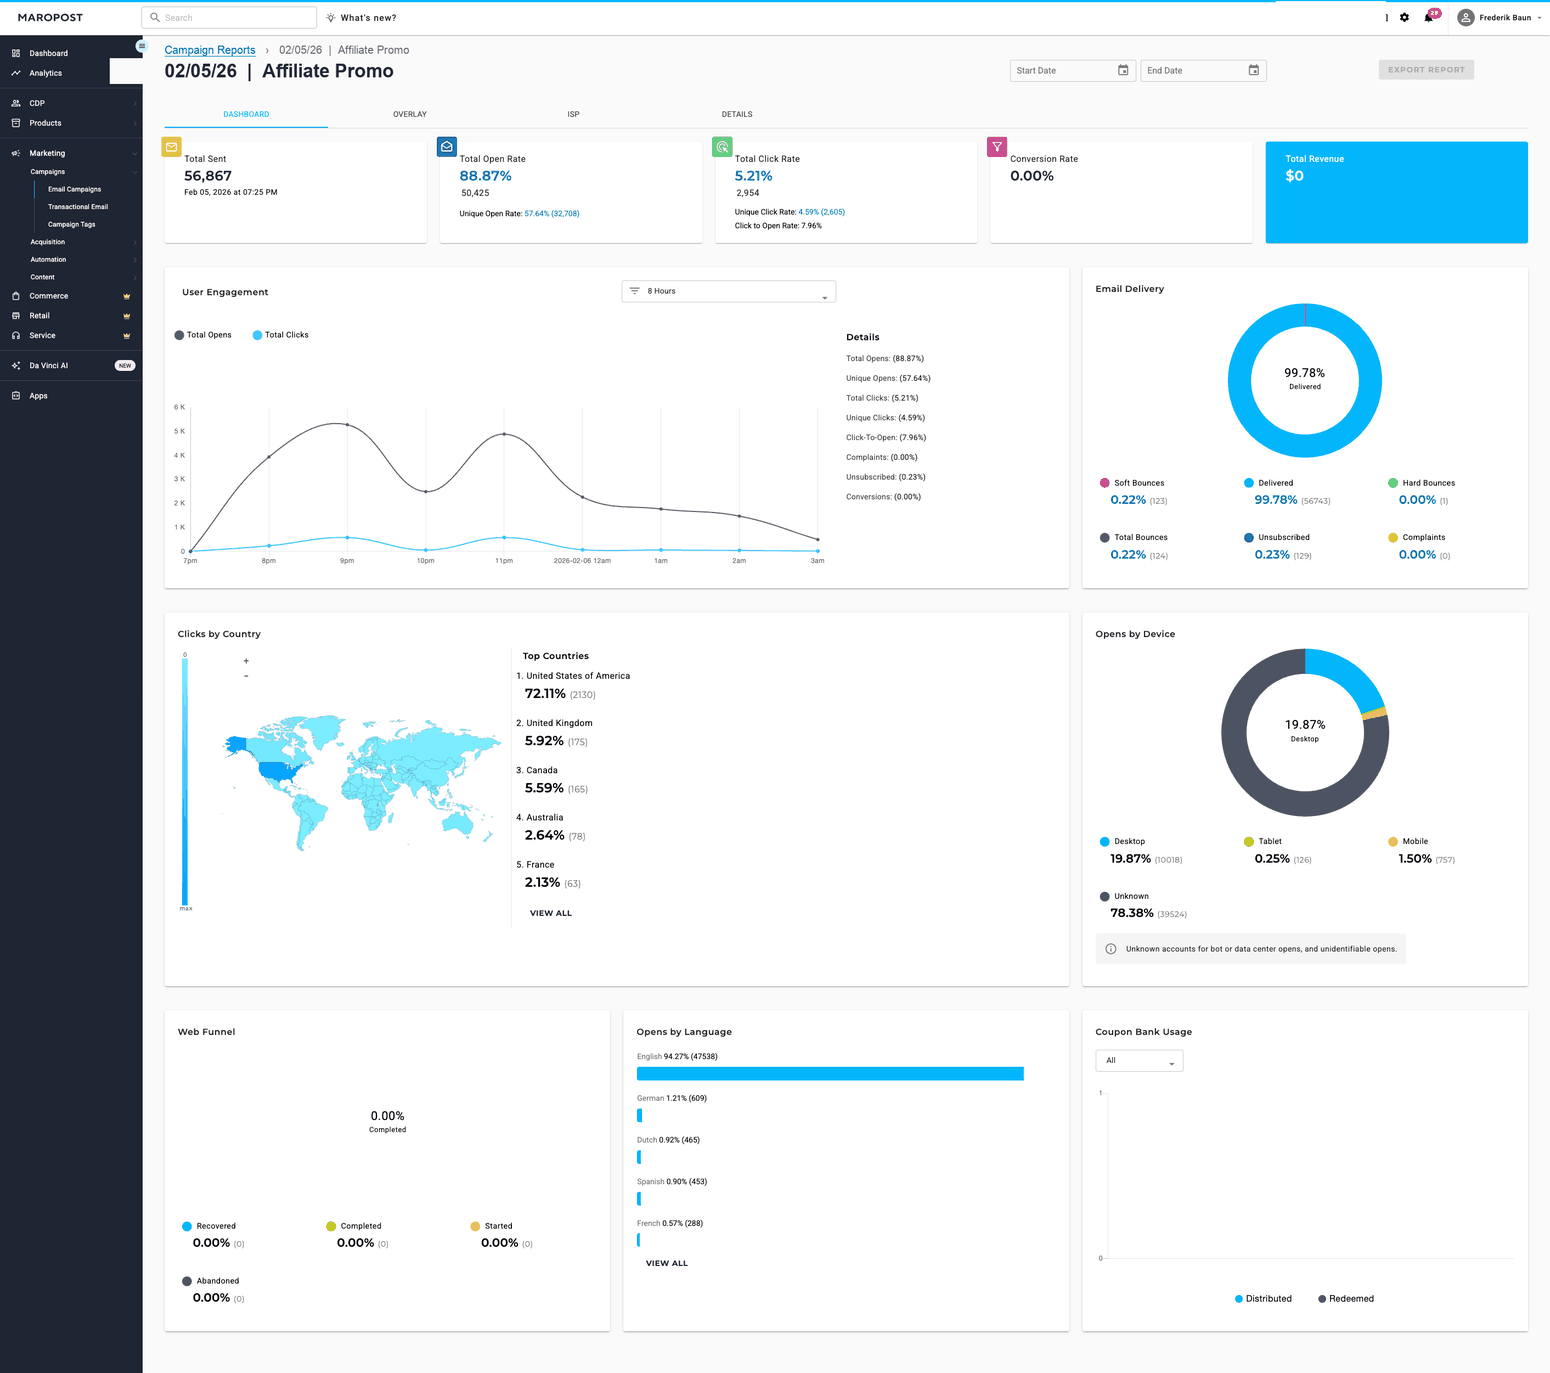Collapse the Campaigns submenu
This screenshot has width=1550, height=1373.
click(135, 172)
